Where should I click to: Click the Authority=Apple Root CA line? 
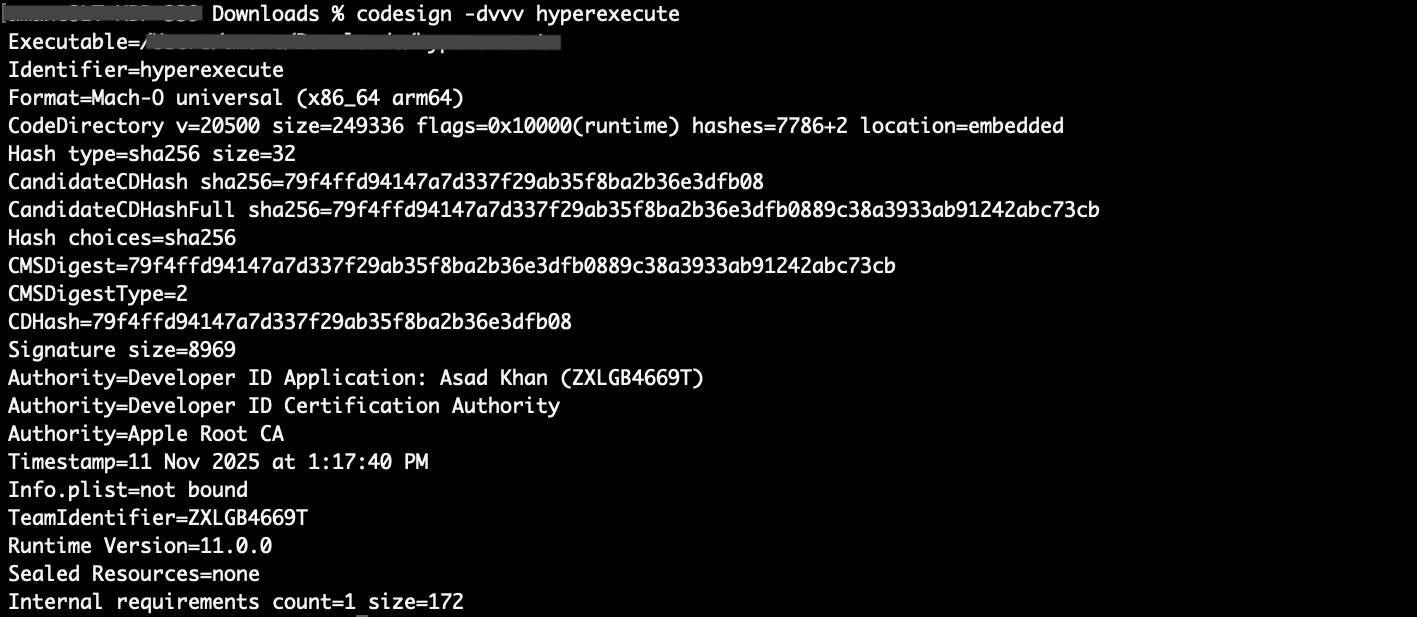[146, 434]
